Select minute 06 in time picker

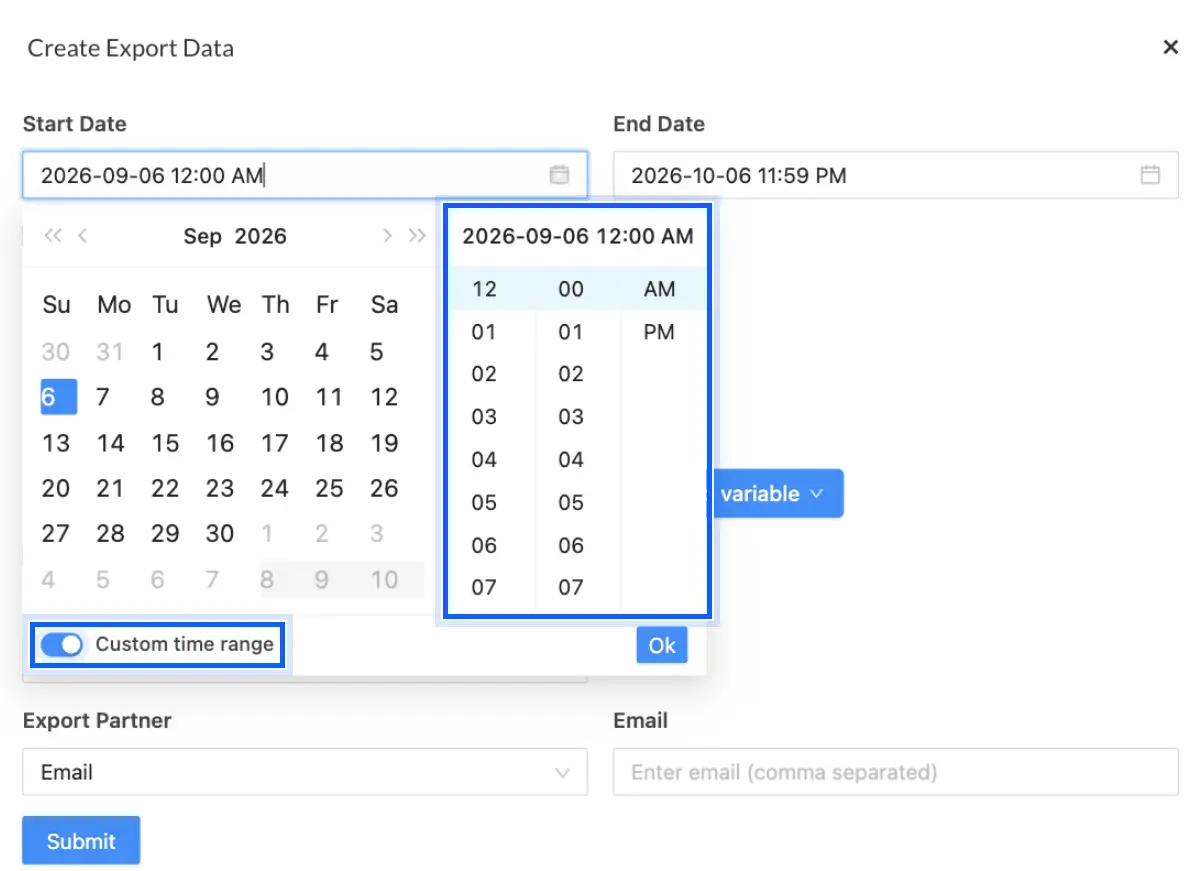tap(571, 546)
